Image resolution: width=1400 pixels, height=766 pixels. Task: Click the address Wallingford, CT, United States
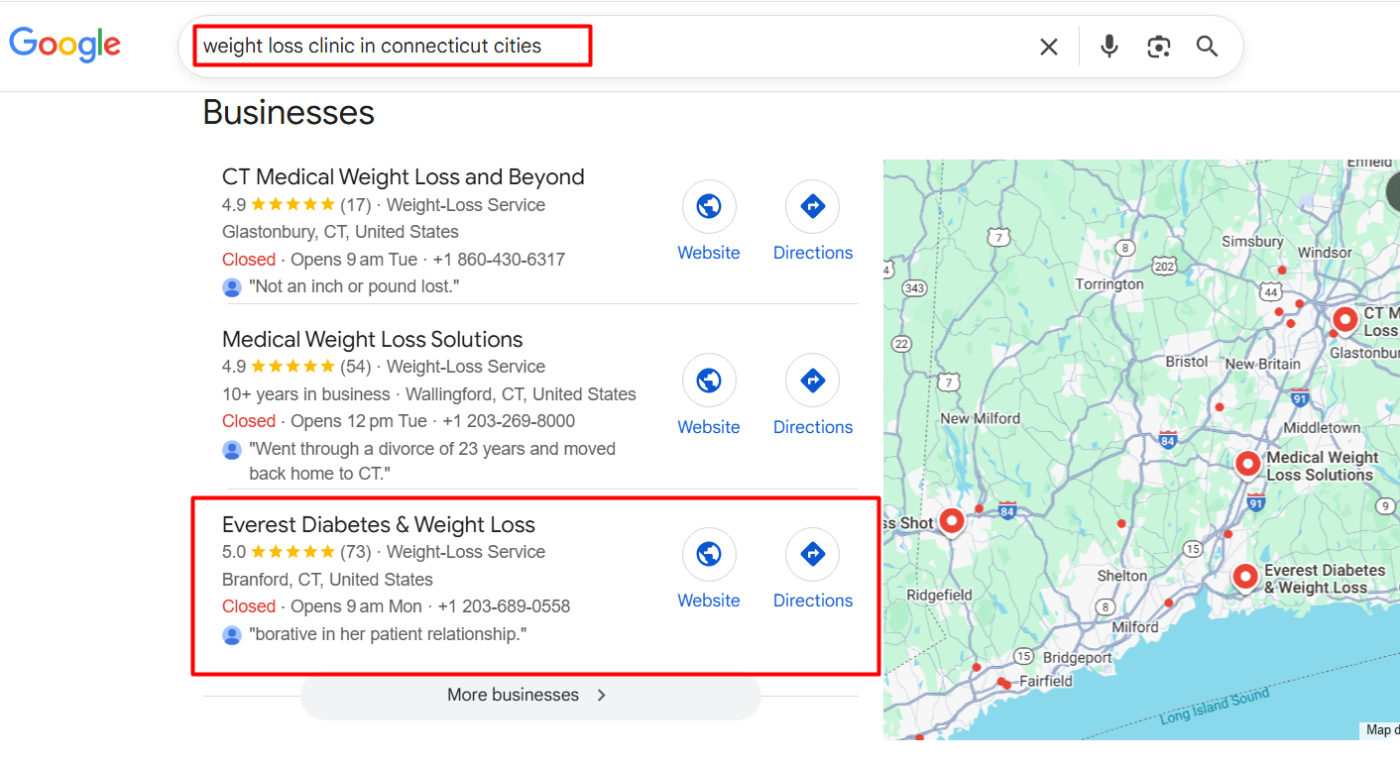(521, 394)
